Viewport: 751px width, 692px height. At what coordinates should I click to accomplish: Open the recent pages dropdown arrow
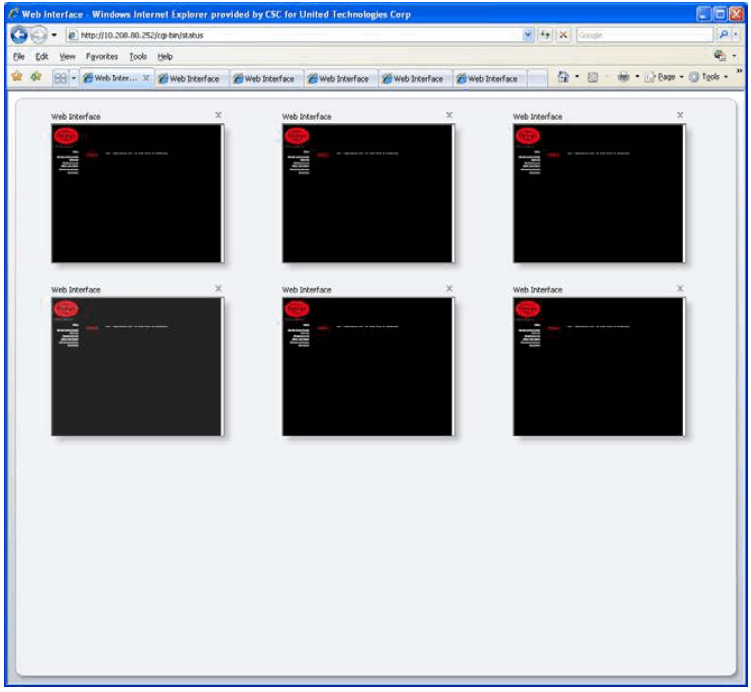tap(54, 35)
